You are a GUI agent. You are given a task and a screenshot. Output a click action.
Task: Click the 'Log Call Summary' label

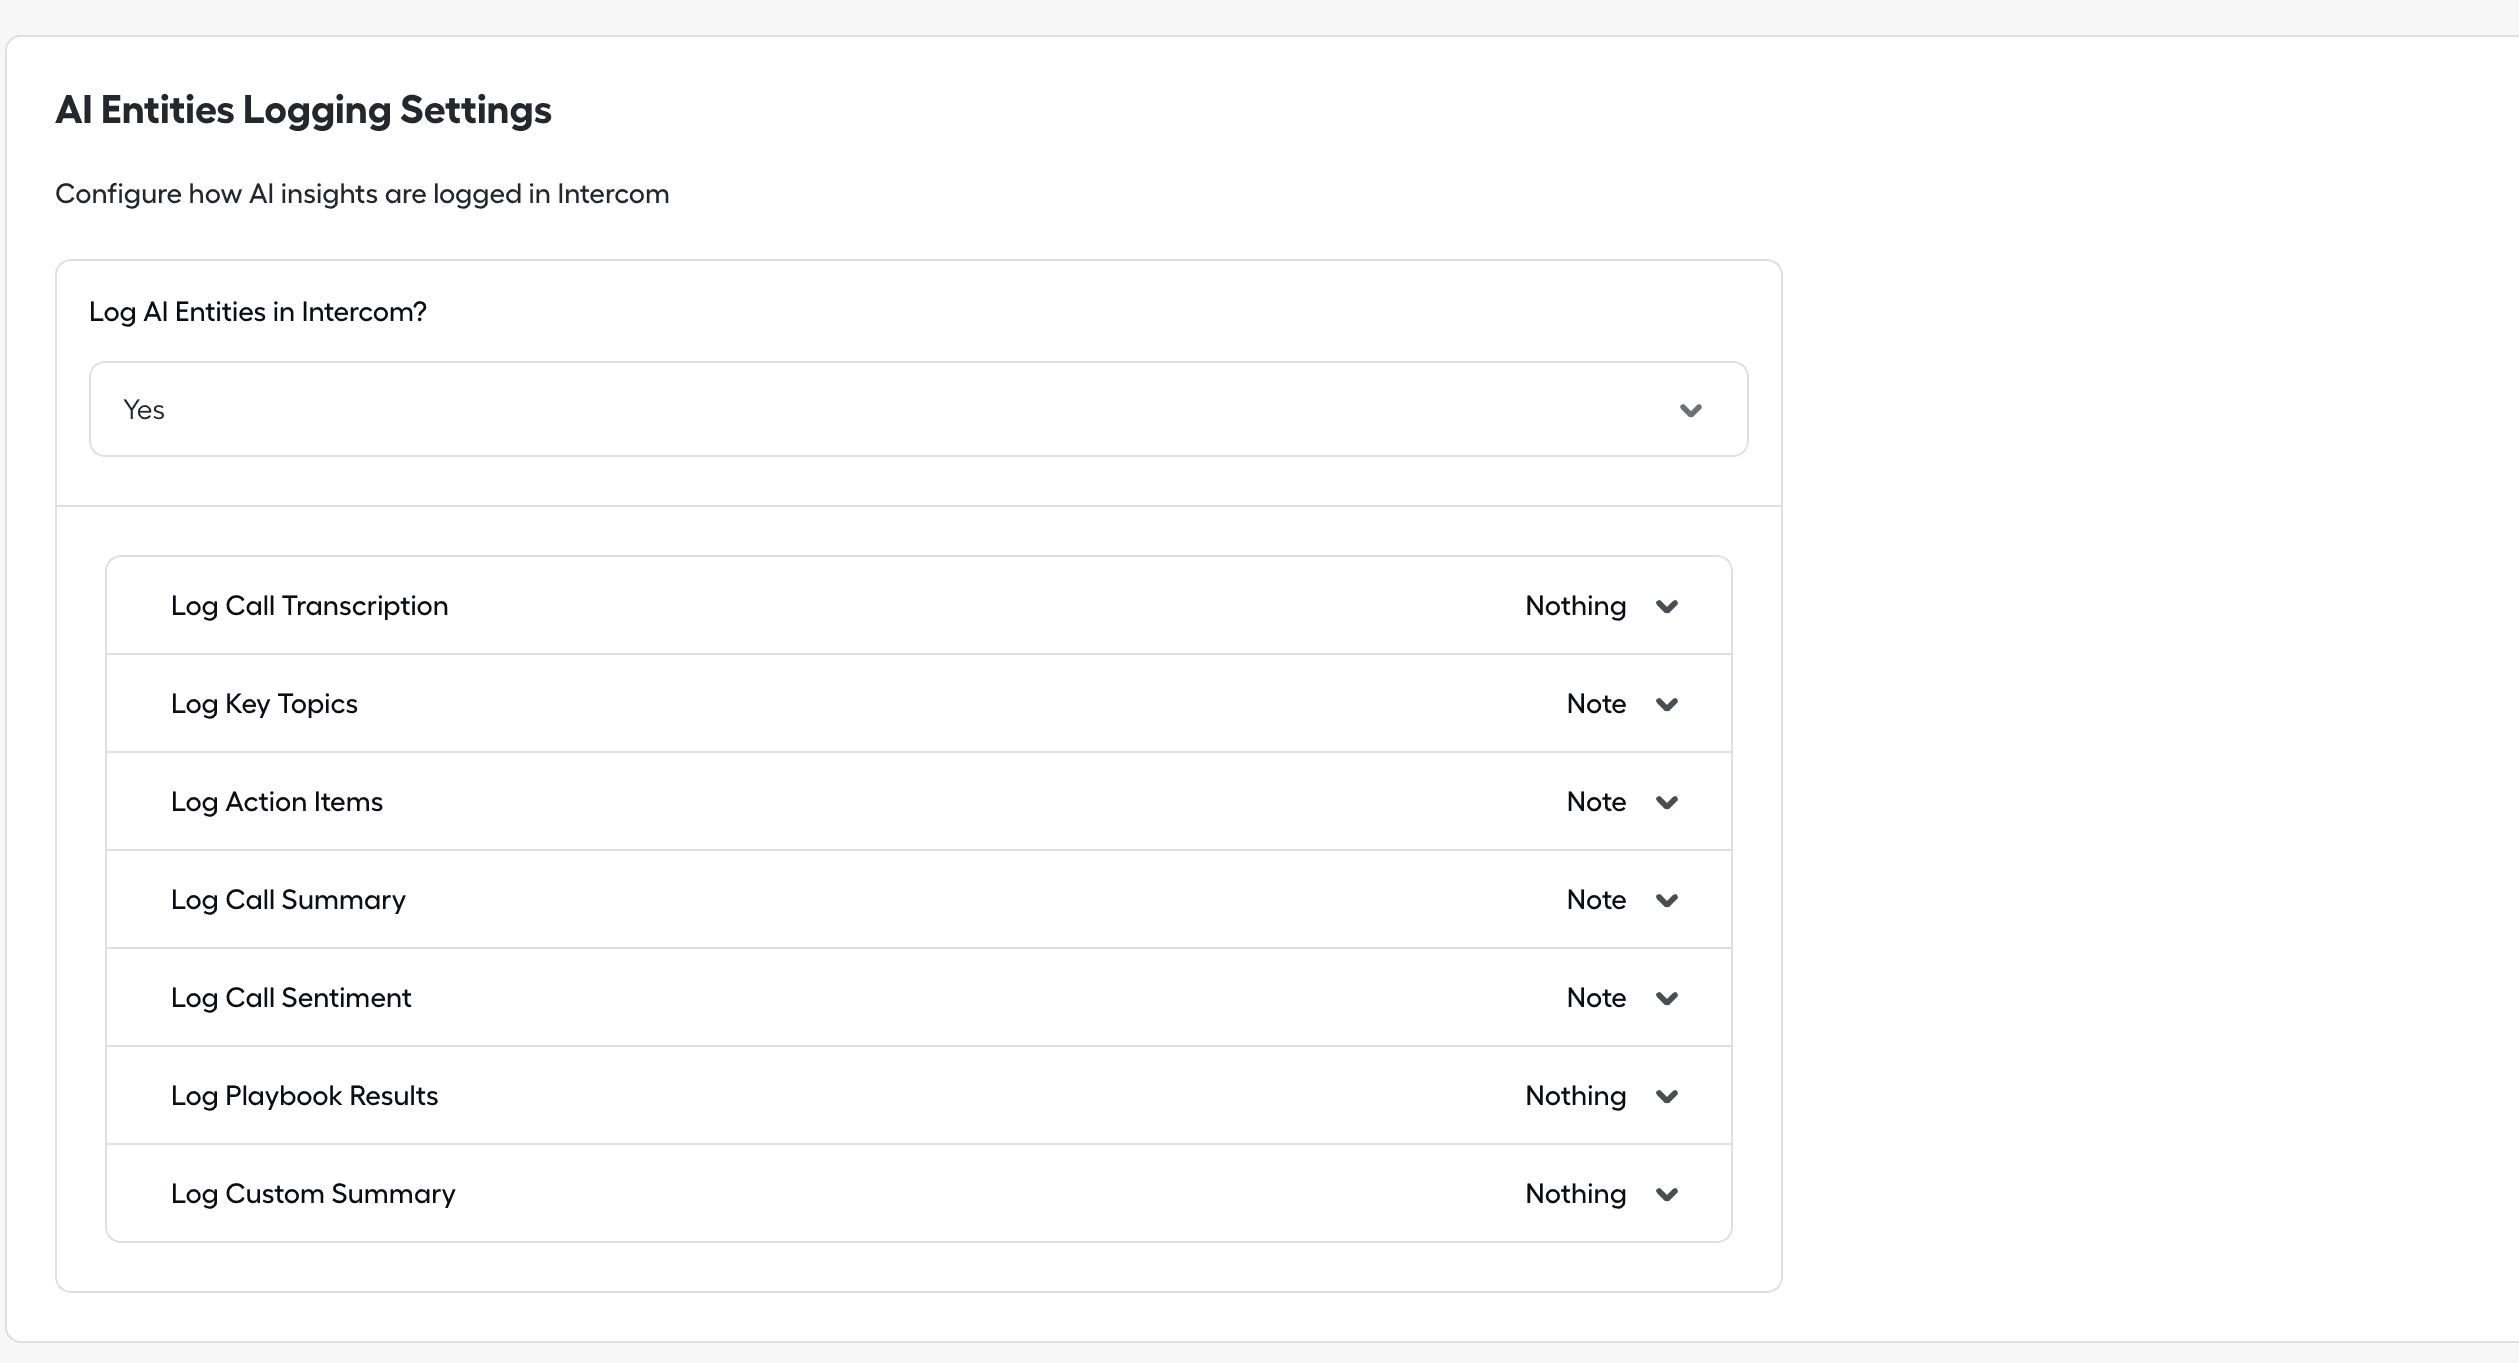click(288, 900)
